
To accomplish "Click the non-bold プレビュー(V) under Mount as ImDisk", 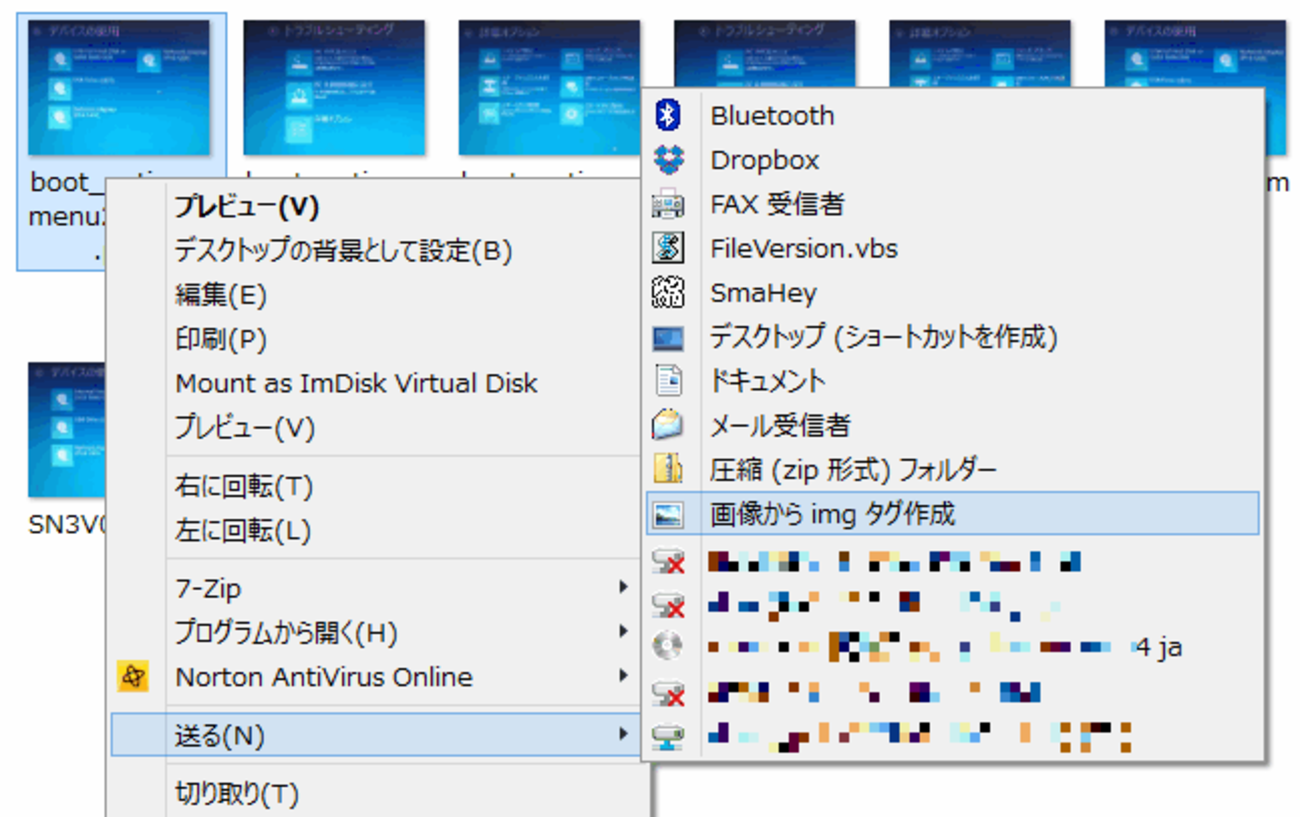I will [245, 428].
